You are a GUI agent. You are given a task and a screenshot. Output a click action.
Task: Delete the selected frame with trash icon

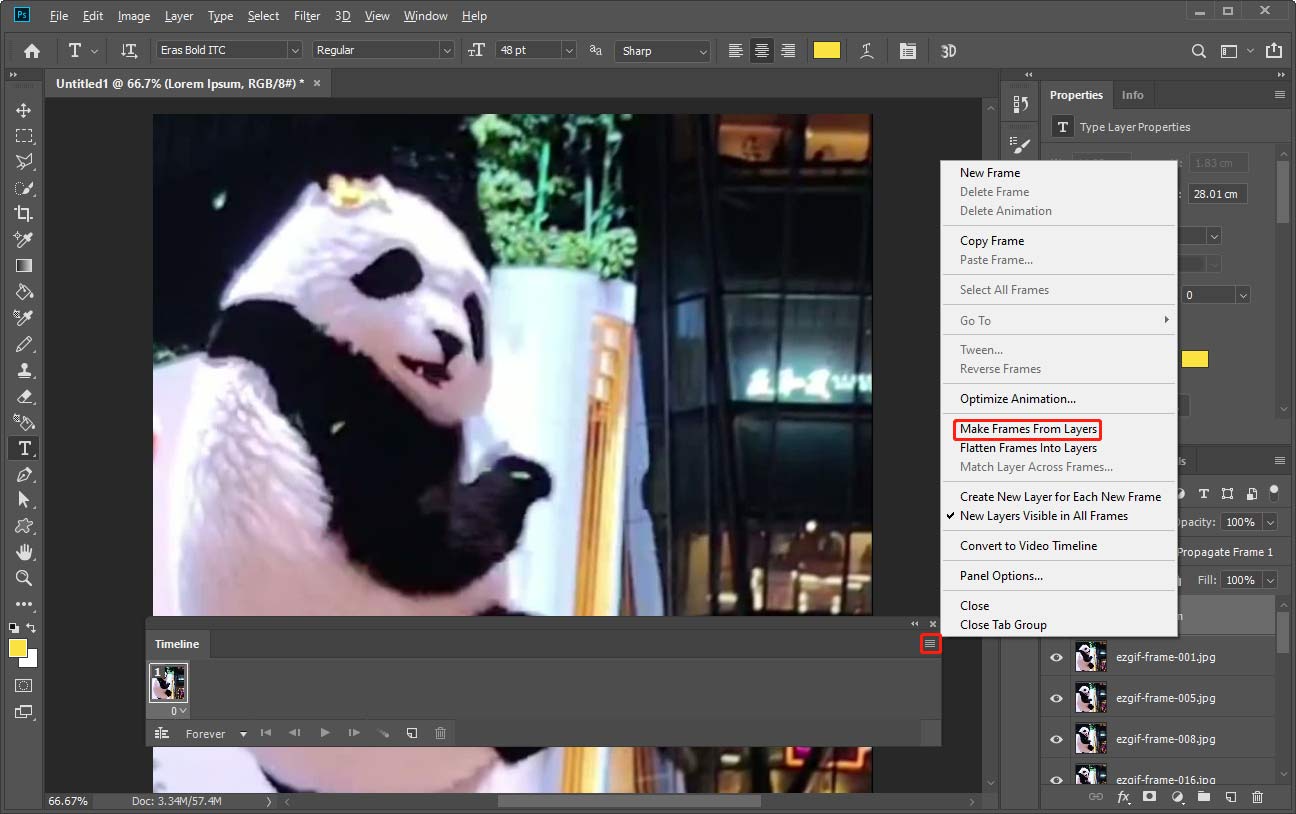tap(440, 733)
